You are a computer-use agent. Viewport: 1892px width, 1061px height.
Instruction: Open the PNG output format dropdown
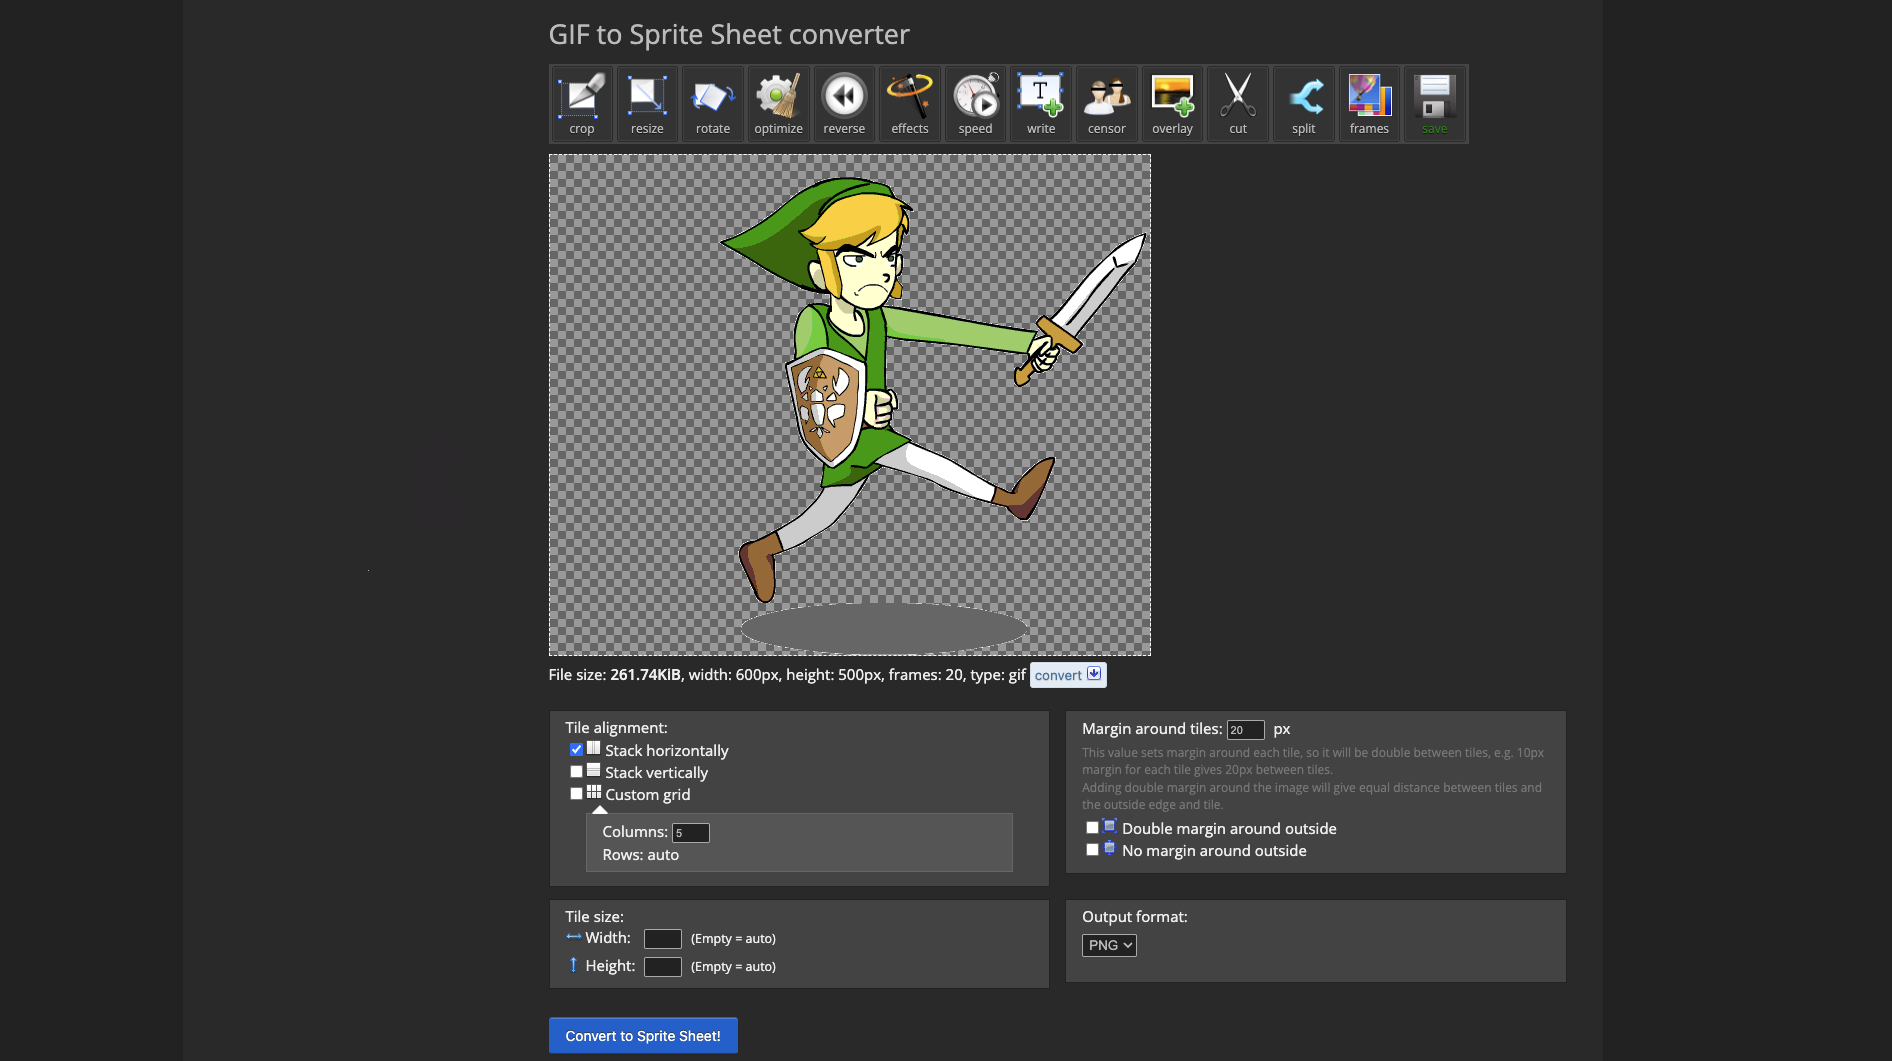pyautogui.click(x=1109, y=945)
